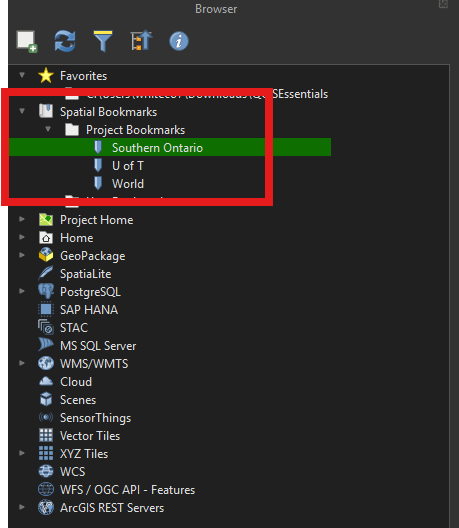The image size is (459, 528).
Task: Expand the WMS/WMTS node
Action: click(x=22, y=363)
